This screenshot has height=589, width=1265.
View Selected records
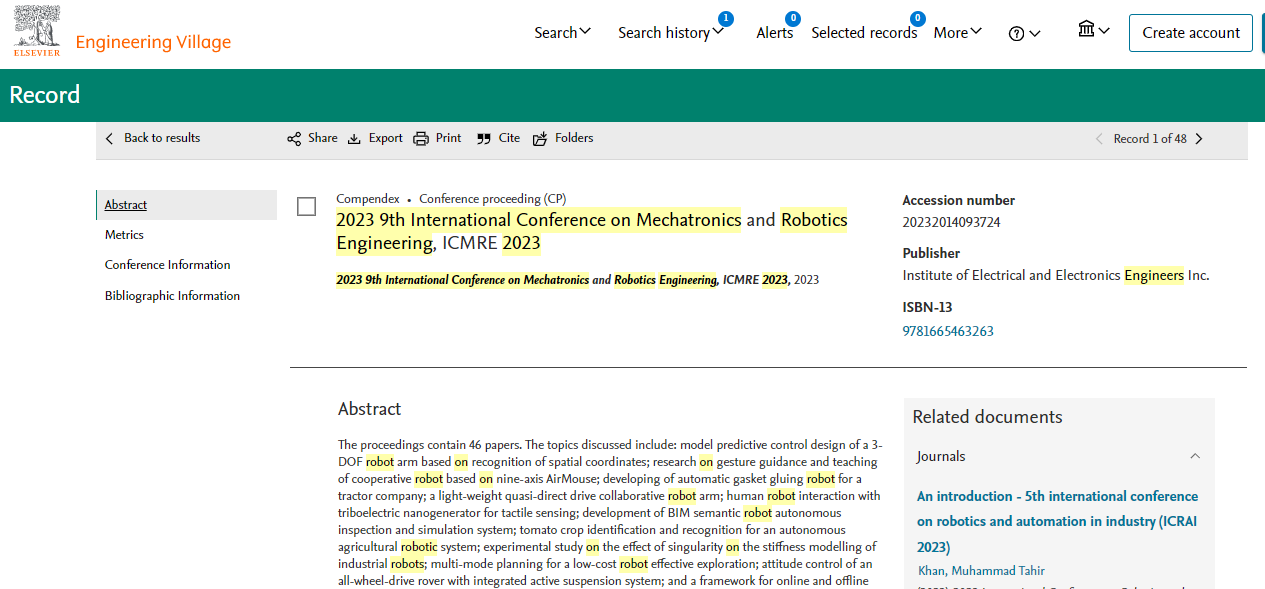[864, 33]
